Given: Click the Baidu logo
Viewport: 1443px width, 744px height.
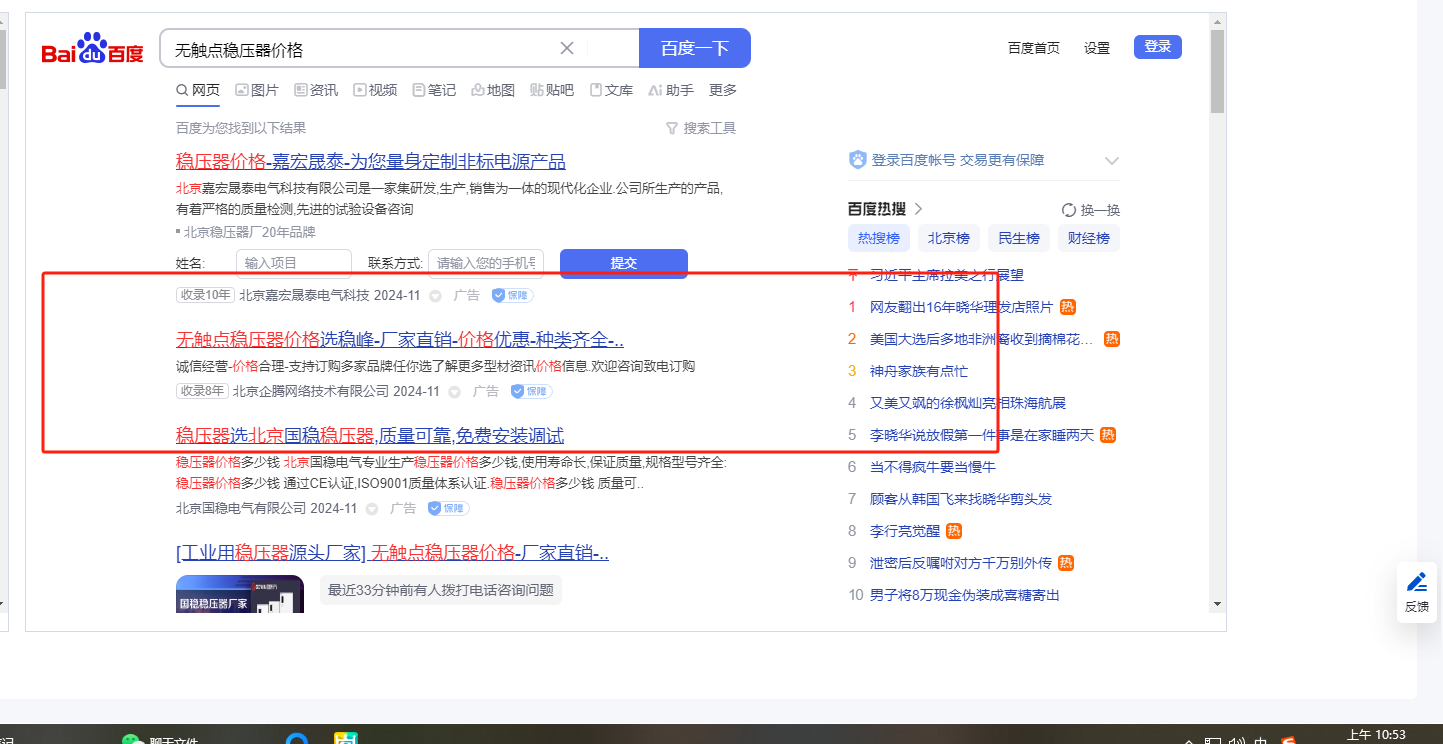Looking at the screenshot, I should pyautogui.click(x=92, y=49).
